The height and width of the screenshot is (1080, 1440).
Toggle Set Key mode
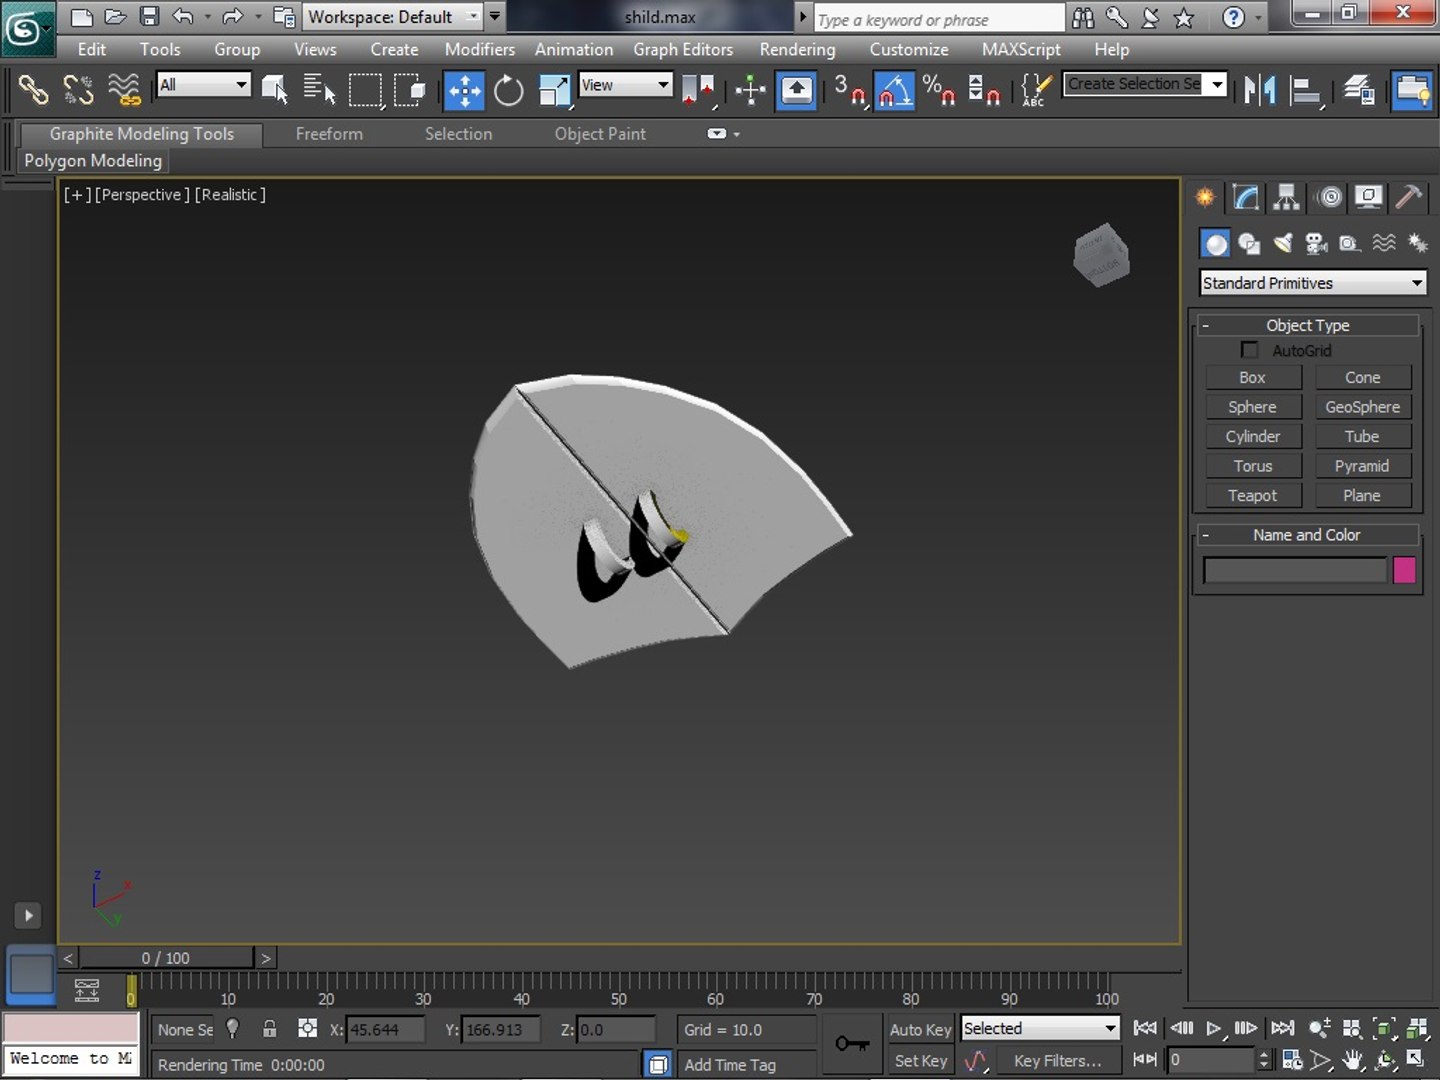coord(920,1061)
